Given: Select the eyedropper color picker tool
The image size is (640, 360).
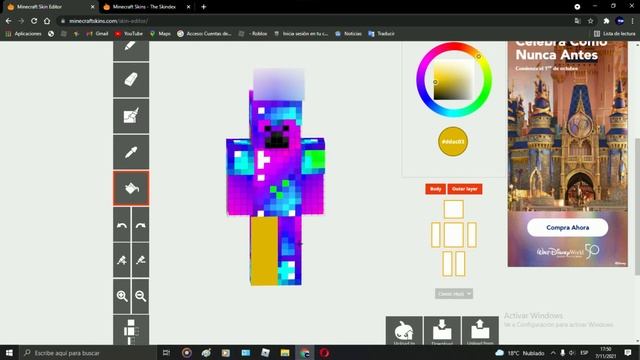Looking at the screenshot, I should click(x=131, y=152).
